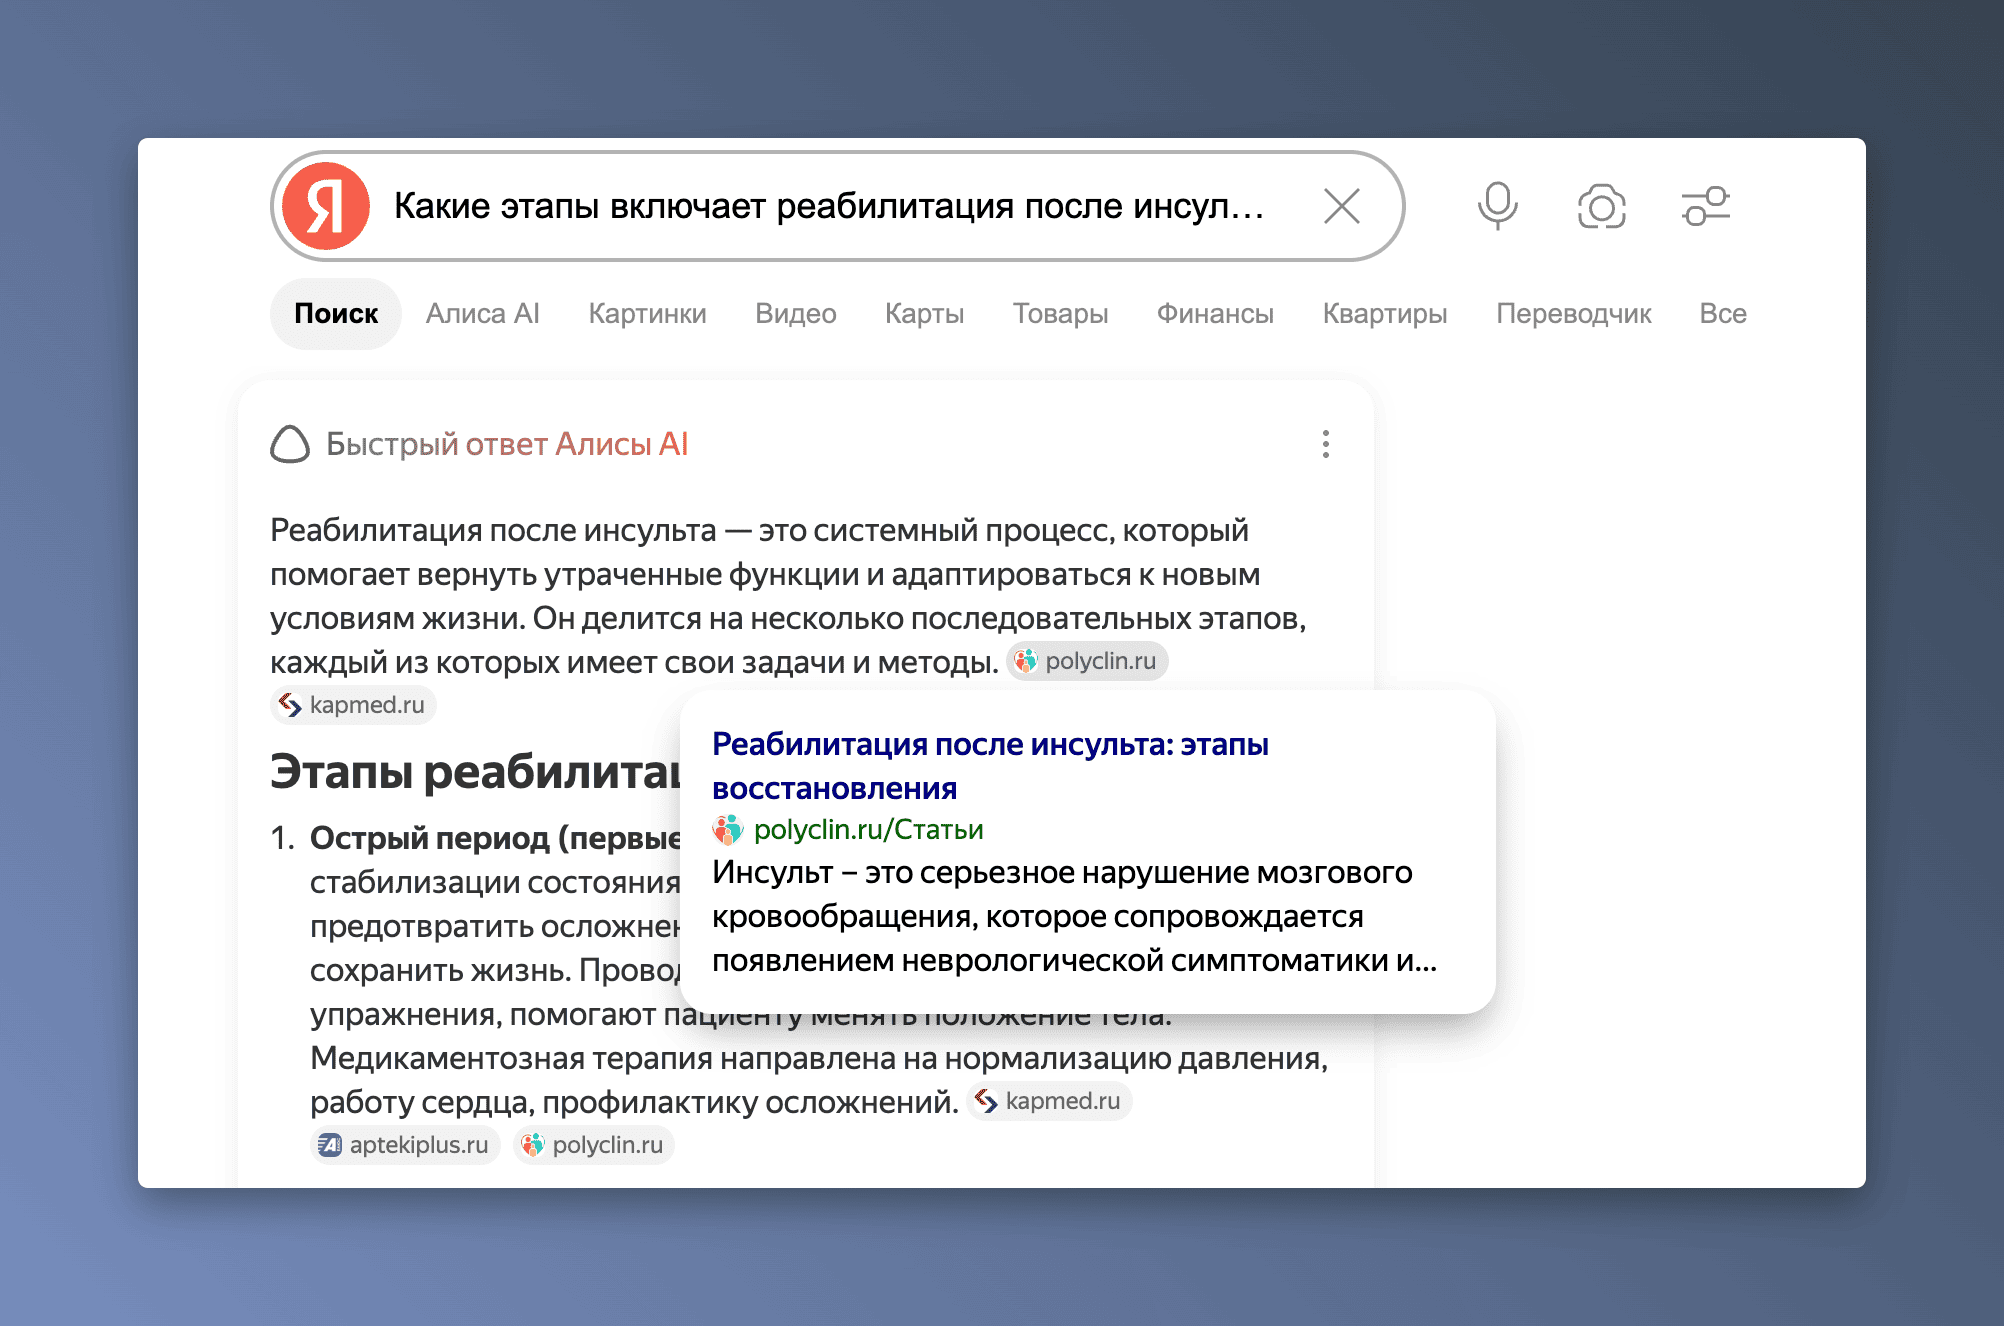Image resolution: width=2004 pixels, height=1326 pixels.
Task: Start voice search with microphone icon
Action: click(x=1497, y=206)
